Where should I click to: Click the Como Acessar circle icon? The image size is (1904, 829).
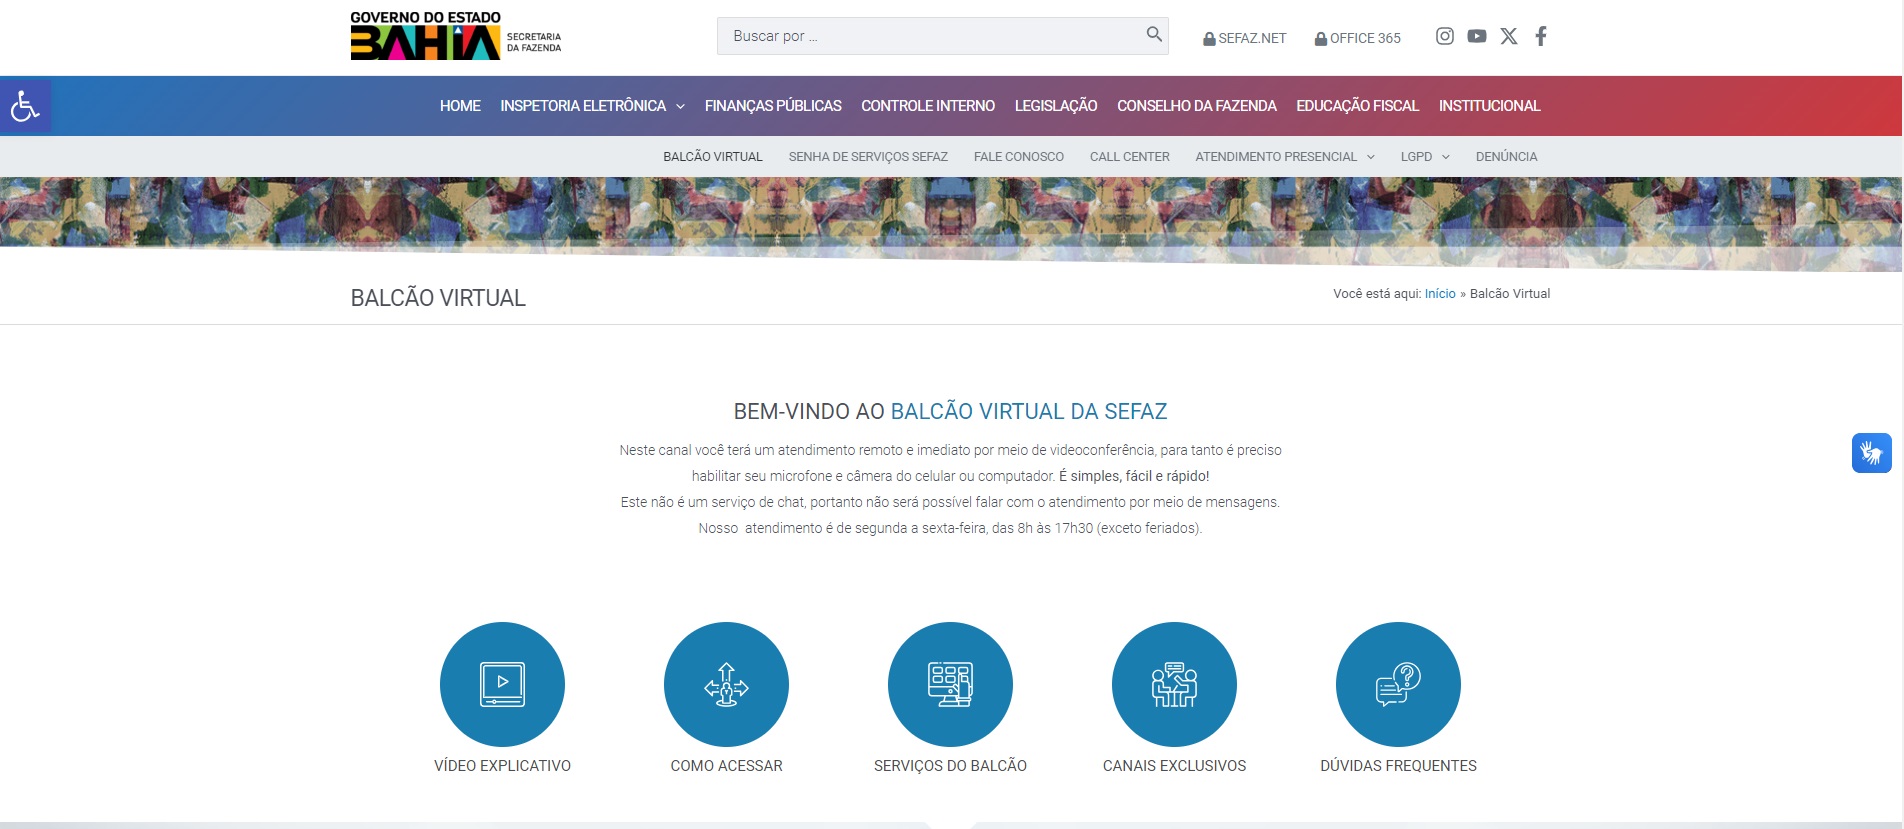coord(726,684)
